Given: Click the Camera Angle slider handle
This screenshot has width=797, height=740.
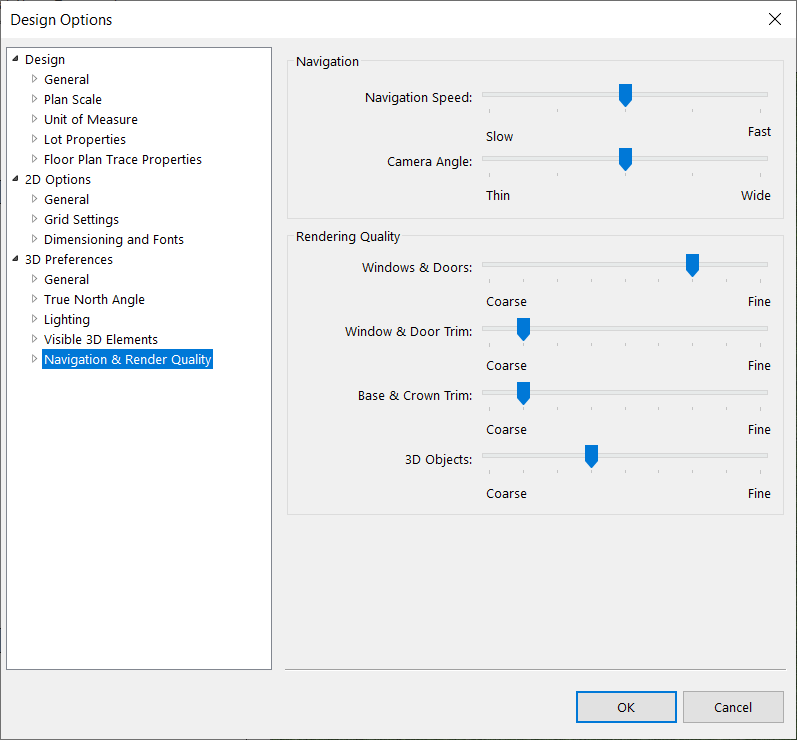Looking at the screenshot, I should coord(625,159).
